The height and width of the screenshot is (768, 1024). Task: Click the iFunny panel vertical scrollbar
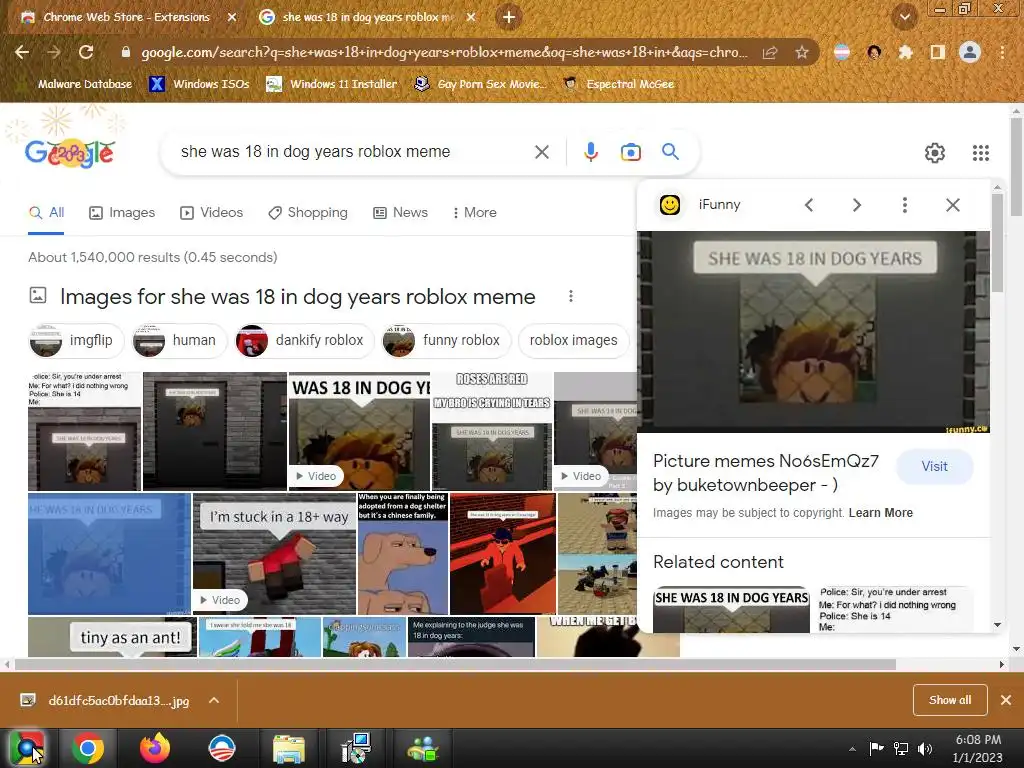click(997, 243)
